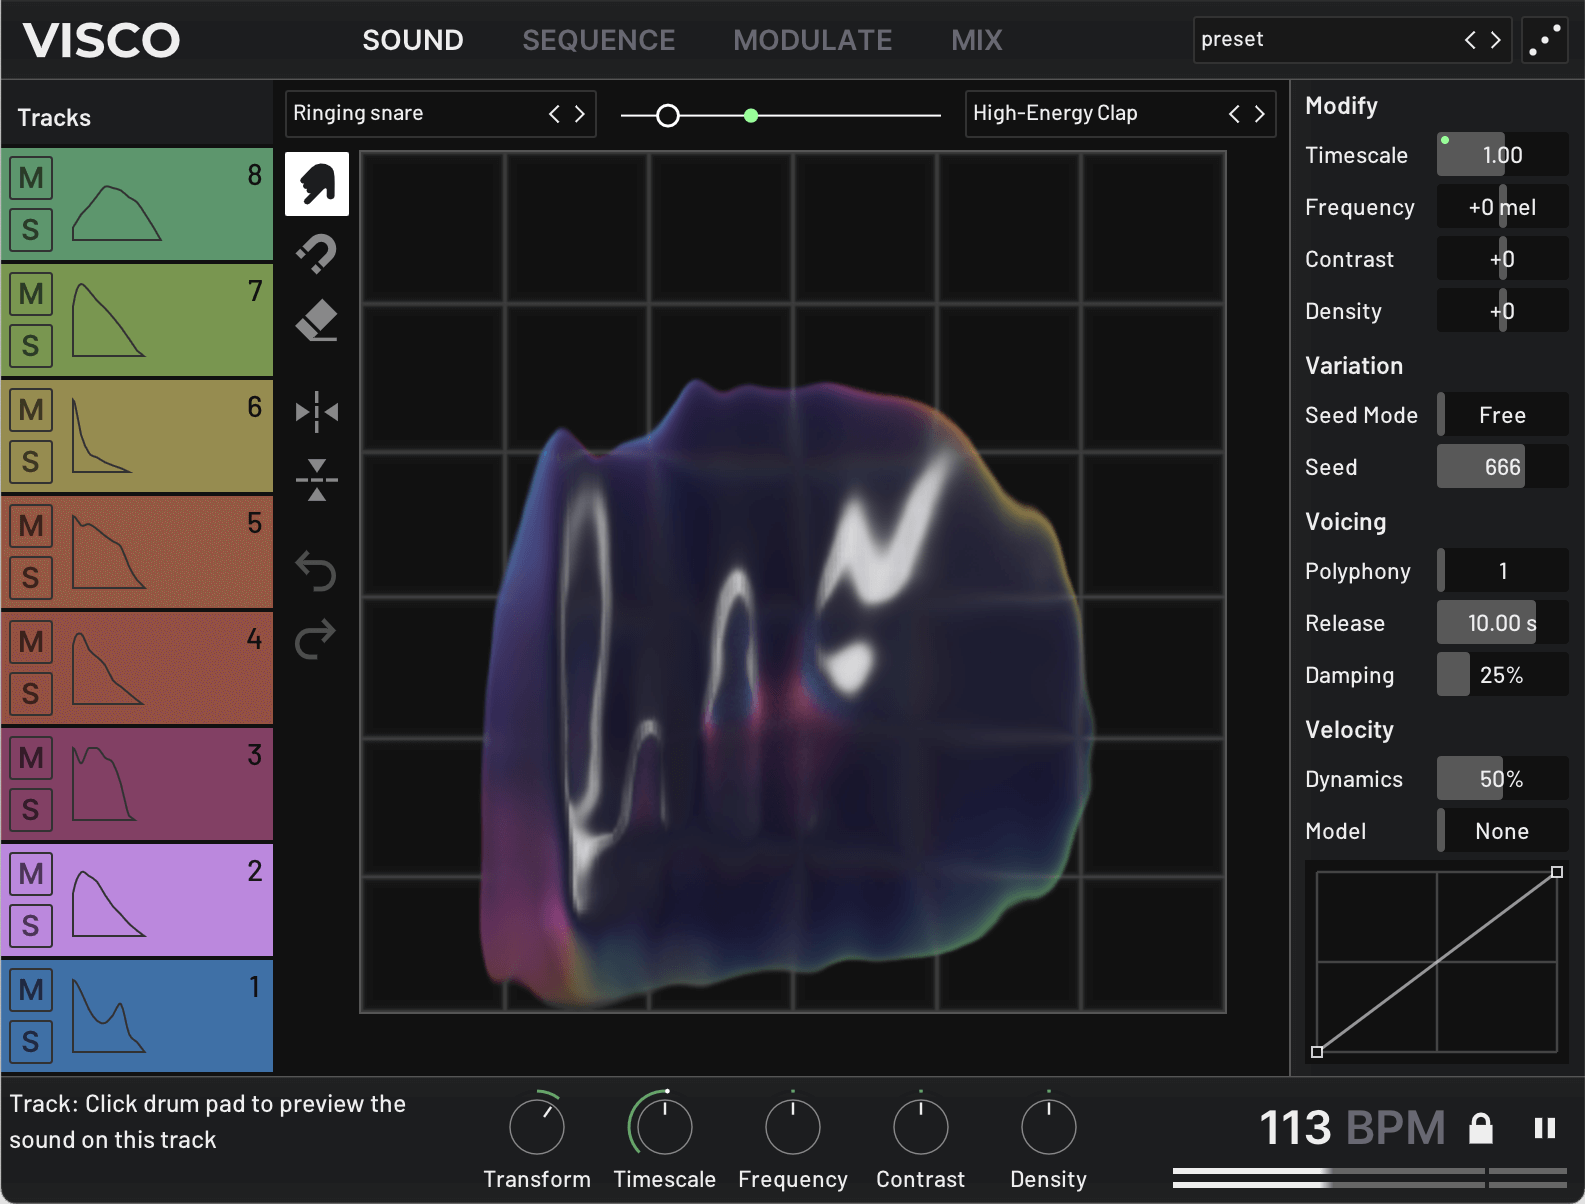Mute track 1
This screenshot has width=1585, height=1204.
click(x=31, y=989)
